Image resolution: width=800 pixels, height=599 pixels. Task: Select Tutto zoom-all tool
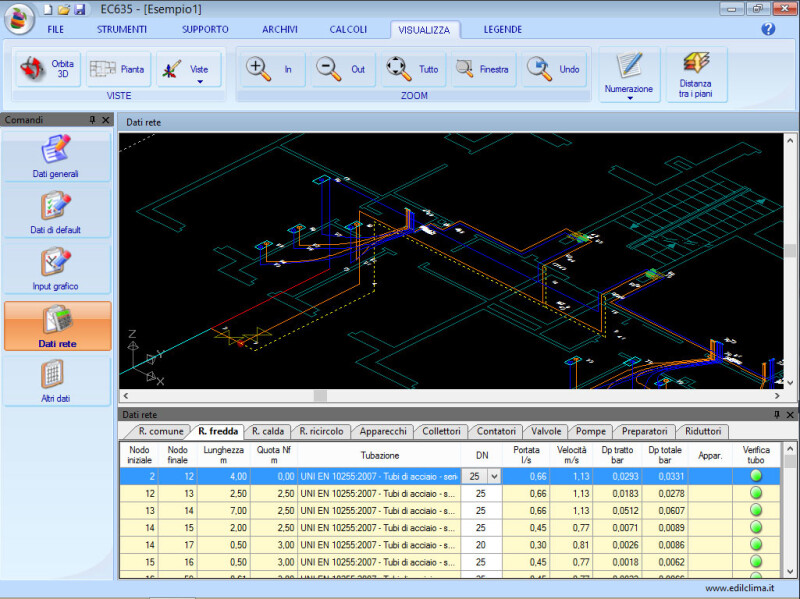[414, 69]
